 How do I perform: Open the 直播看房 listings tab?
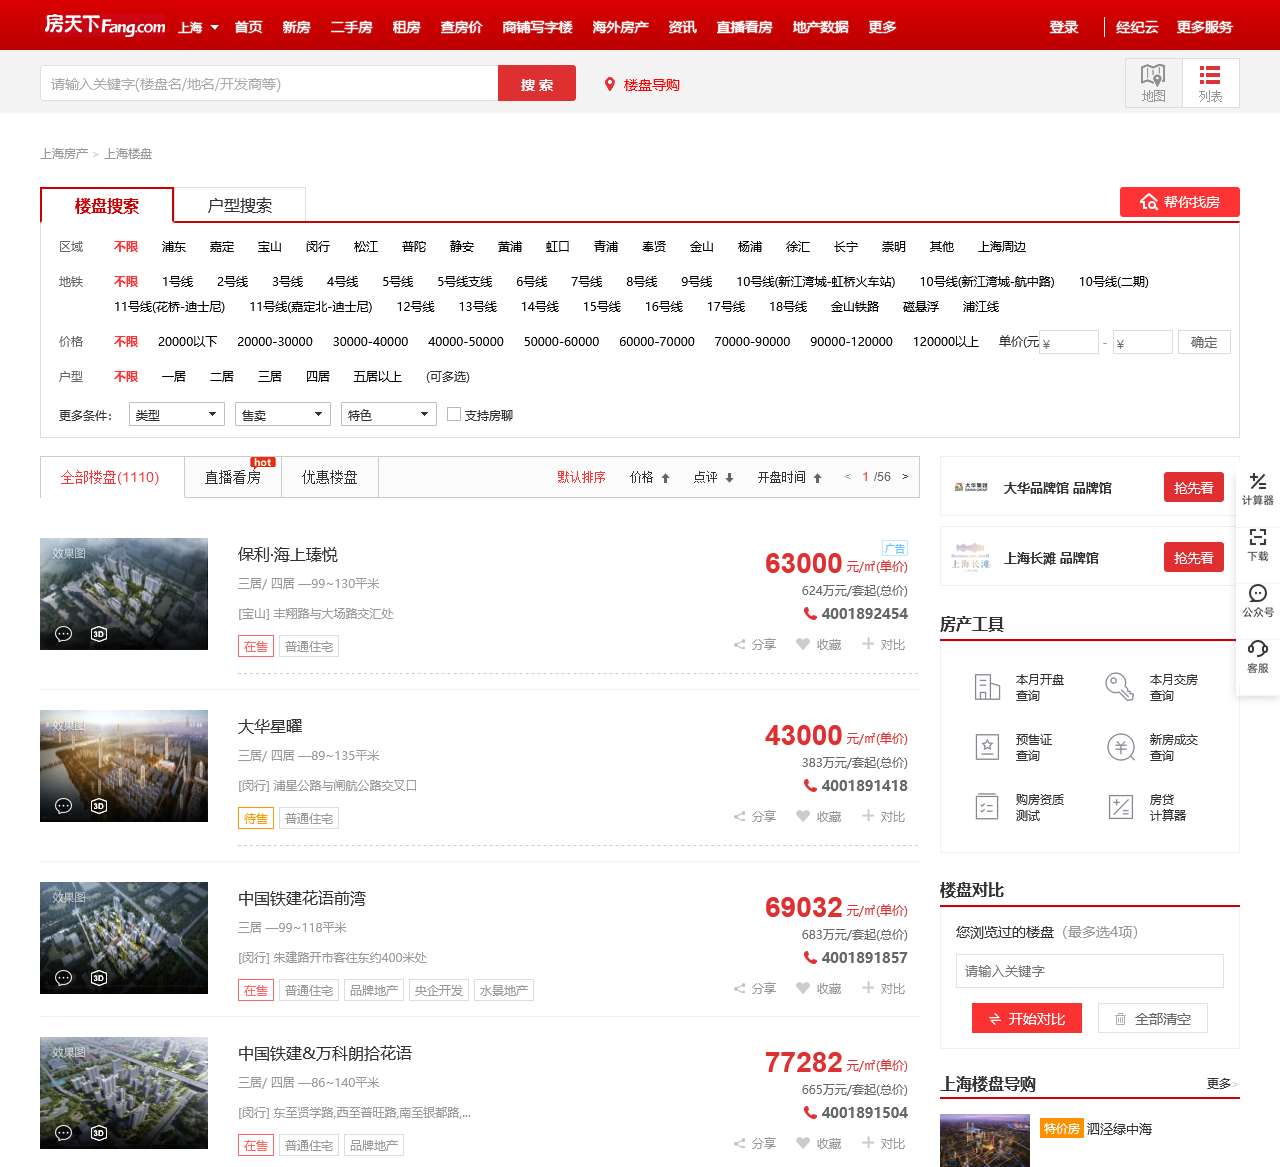(x=233, y=477)
